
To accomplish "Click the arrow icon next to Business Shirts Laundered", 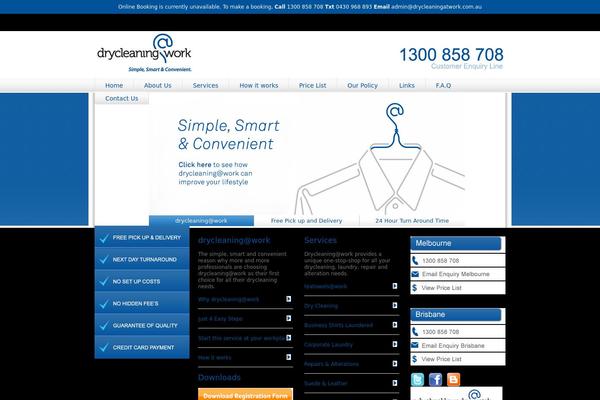I will point(395,325).
